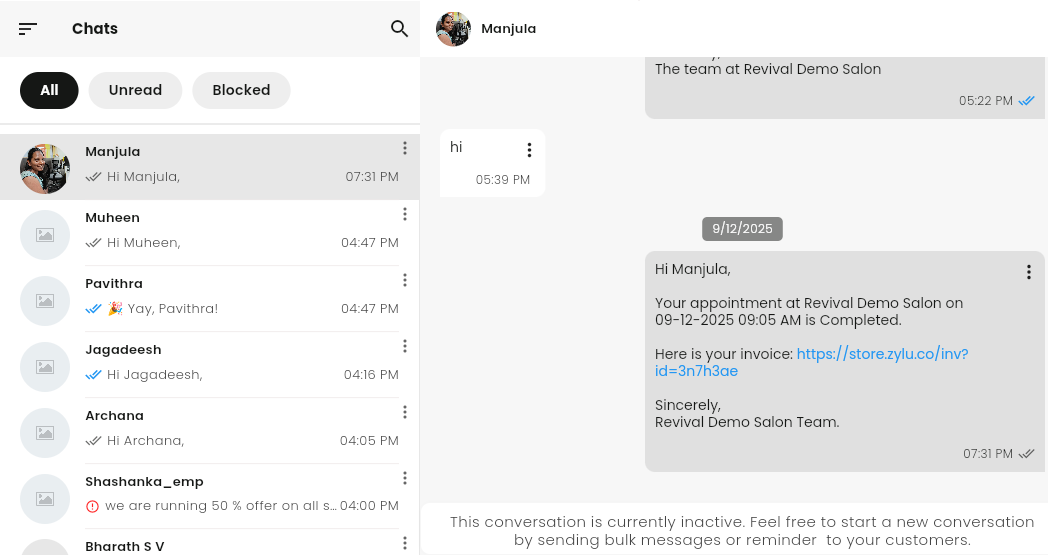
Task: Click Manjula's profile photo in chat header
Action: [x=454, y=29]
